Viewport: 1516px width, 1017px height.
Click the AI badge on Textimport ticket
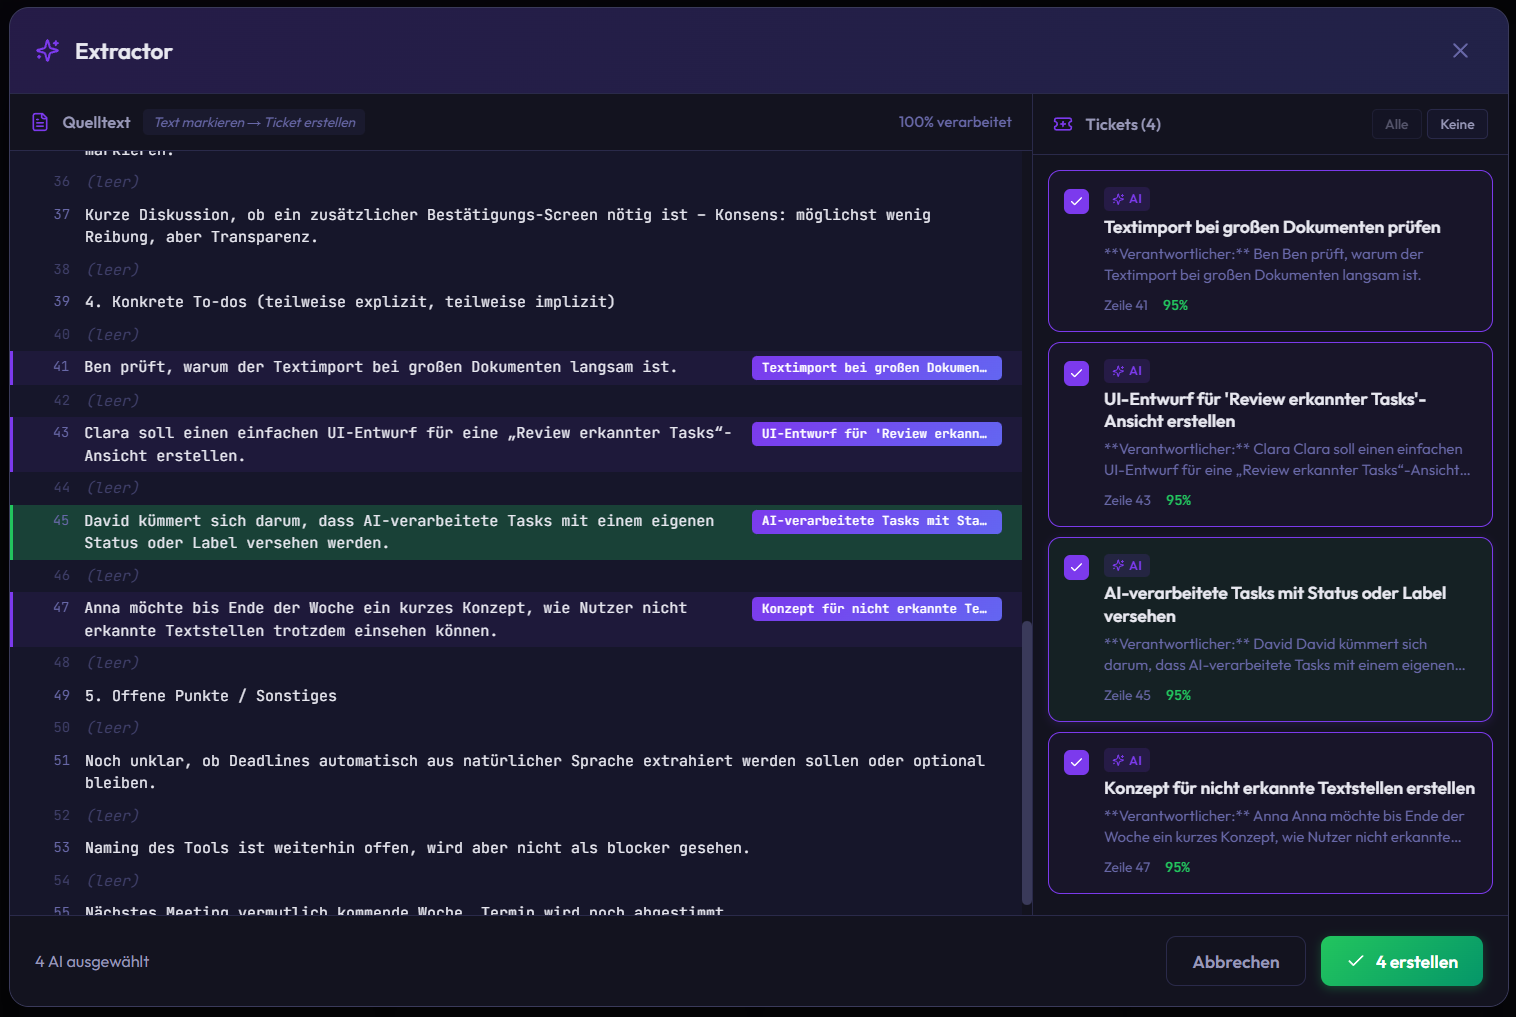pos(1127,199)
